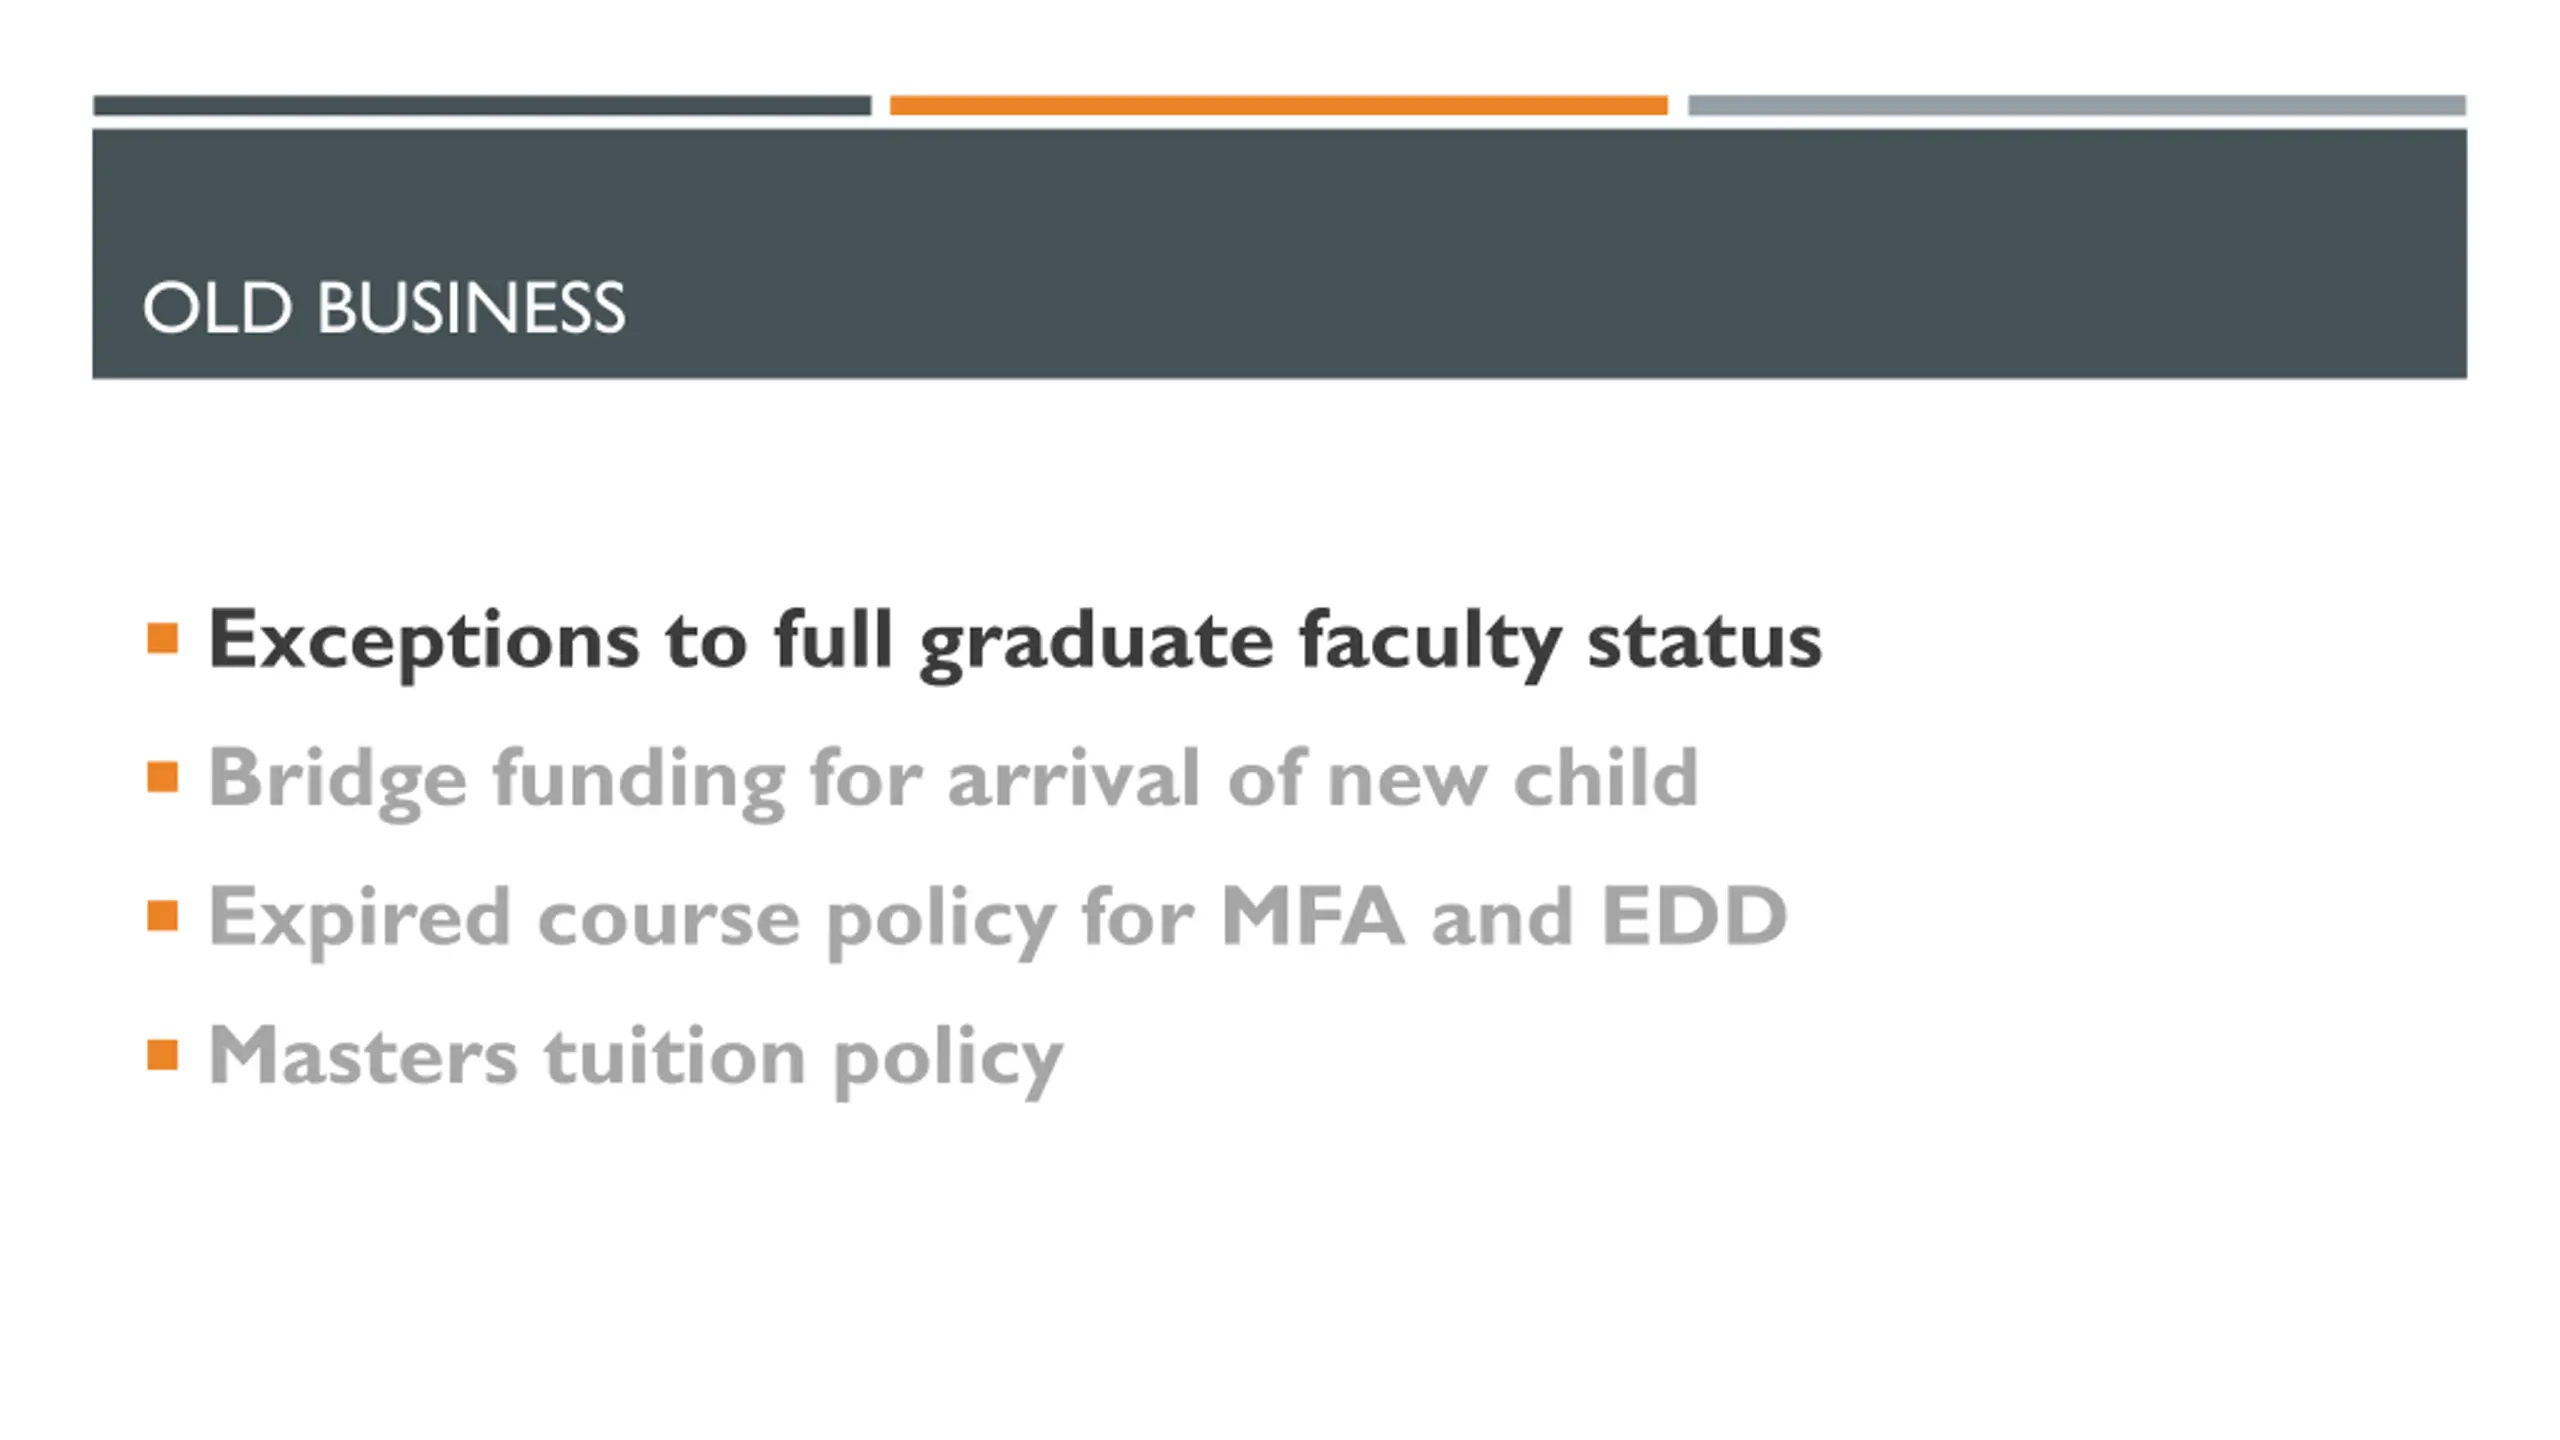Select the orange accent bar at top
The image size is (2560, 1440).
[1279, 105]
